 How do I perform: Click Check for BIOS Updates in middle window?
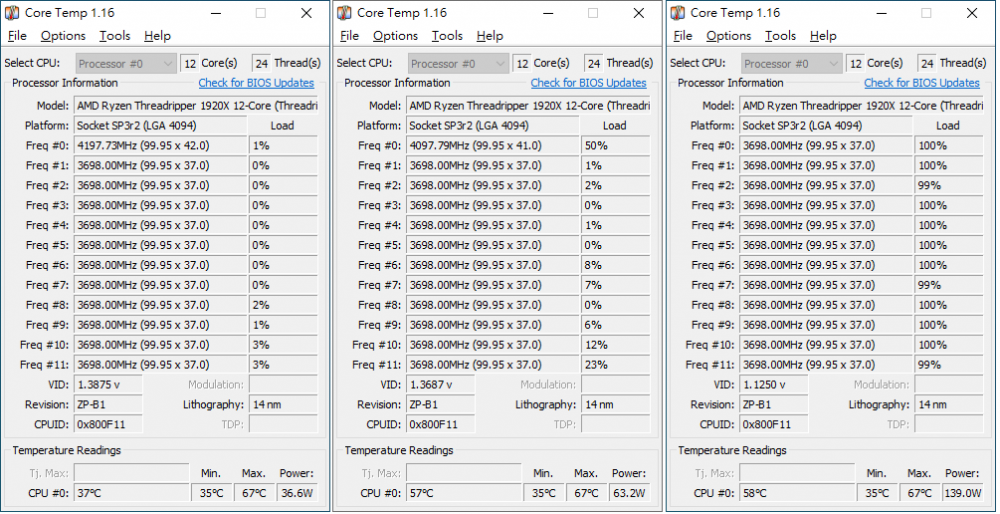(589, 83)
